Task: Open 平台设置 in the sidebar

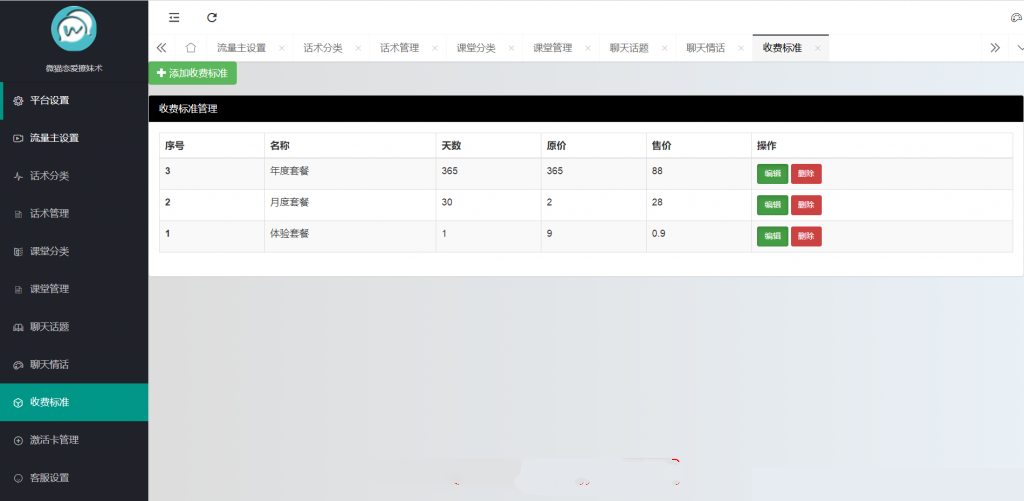Action: (x=49, y=100)
